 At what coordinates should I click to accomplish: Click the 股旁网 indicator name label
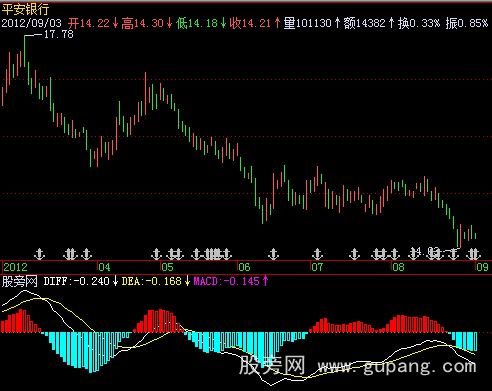[19, 281]
